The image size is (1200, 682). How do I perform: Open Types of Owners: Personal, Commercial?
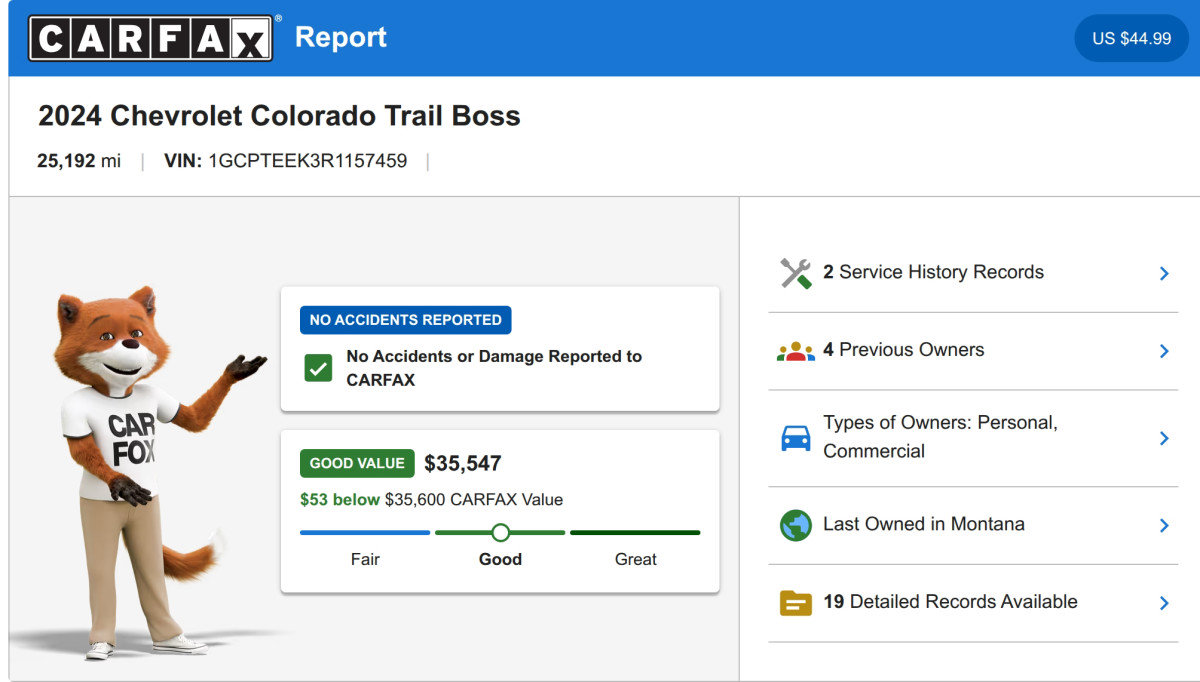[x=973, y=438]
